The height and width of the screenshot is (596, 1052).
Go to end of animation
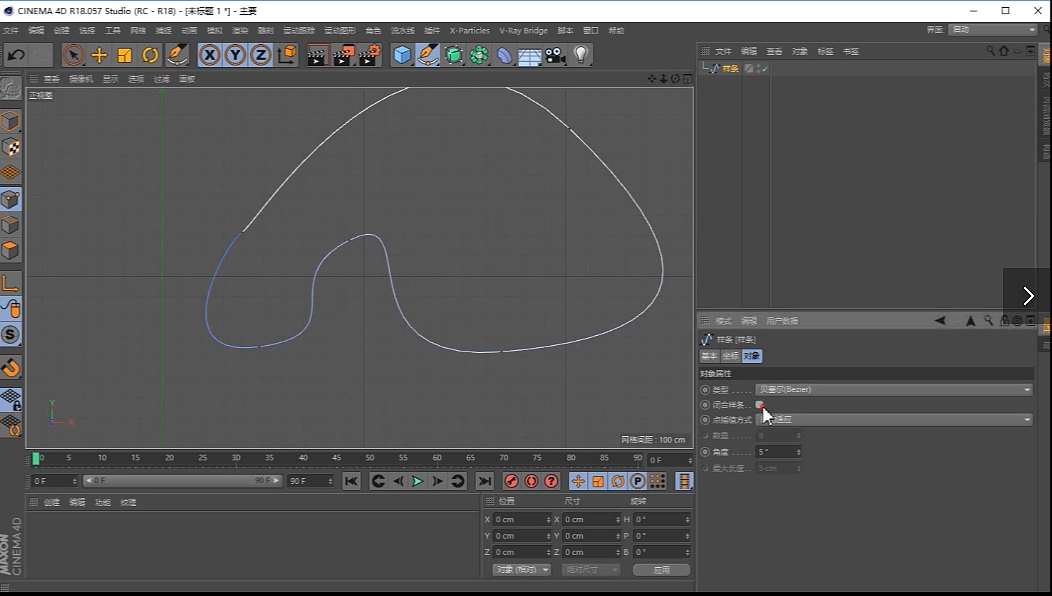coord(484,481)
